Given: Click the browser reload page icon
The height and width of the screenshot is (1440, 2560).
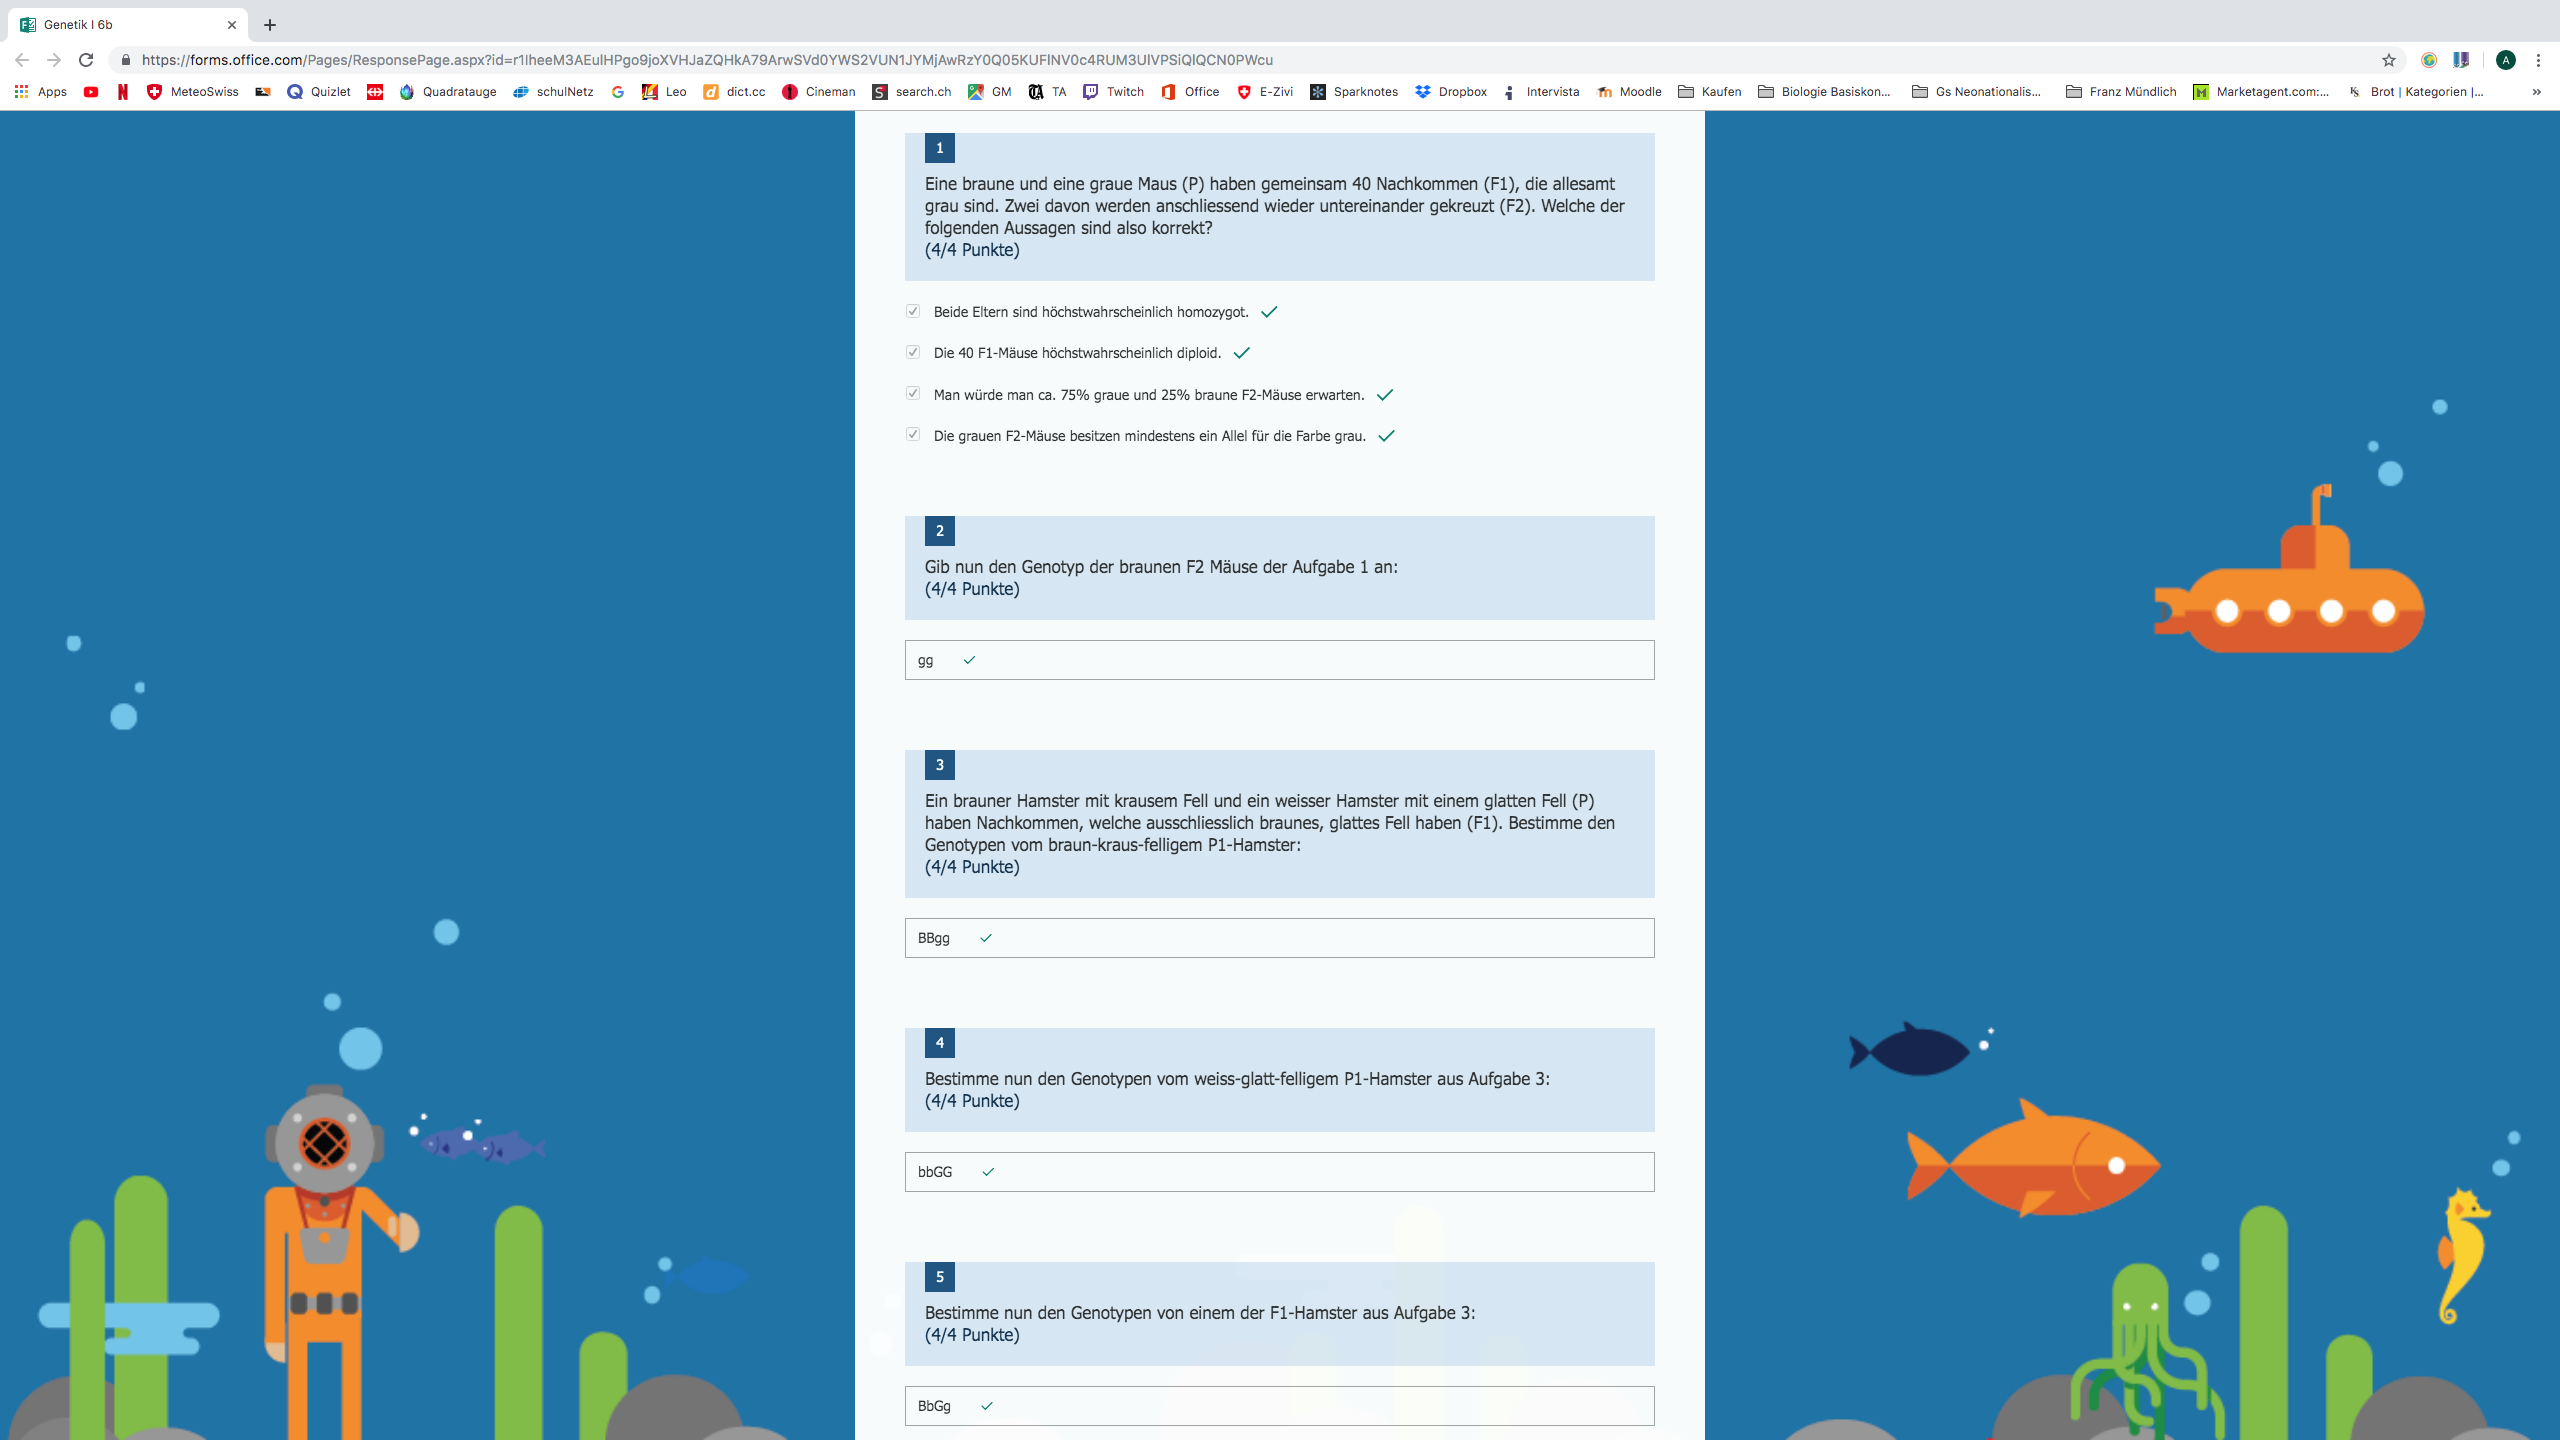Looking at the screenshot, I should click(86, 60).
